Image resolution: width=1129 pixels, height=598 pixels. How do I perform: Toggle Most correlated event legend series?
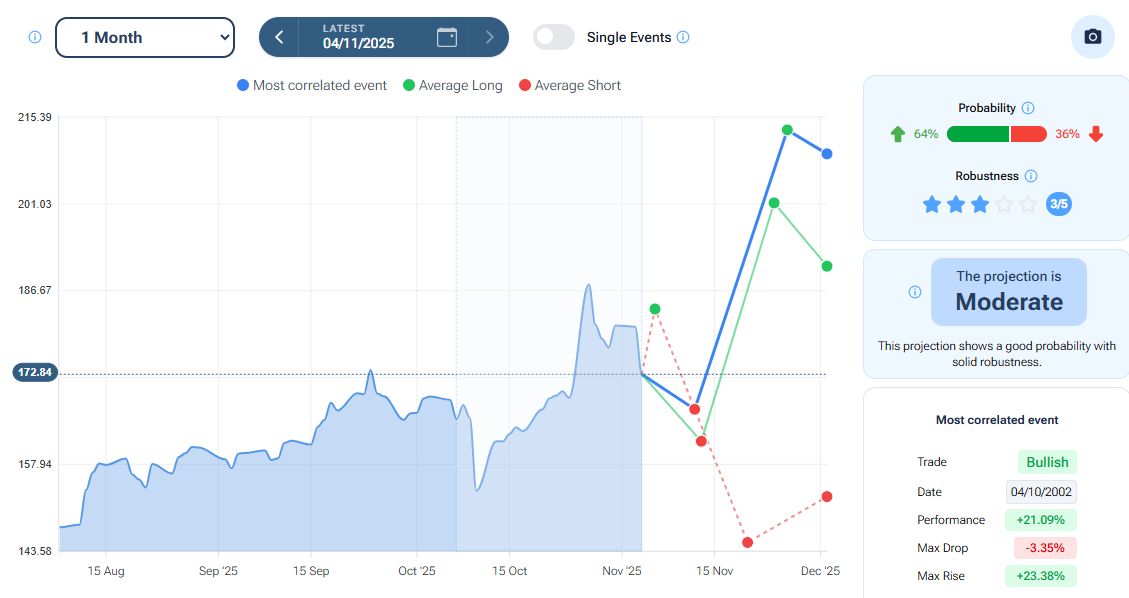tap(311, 86)
